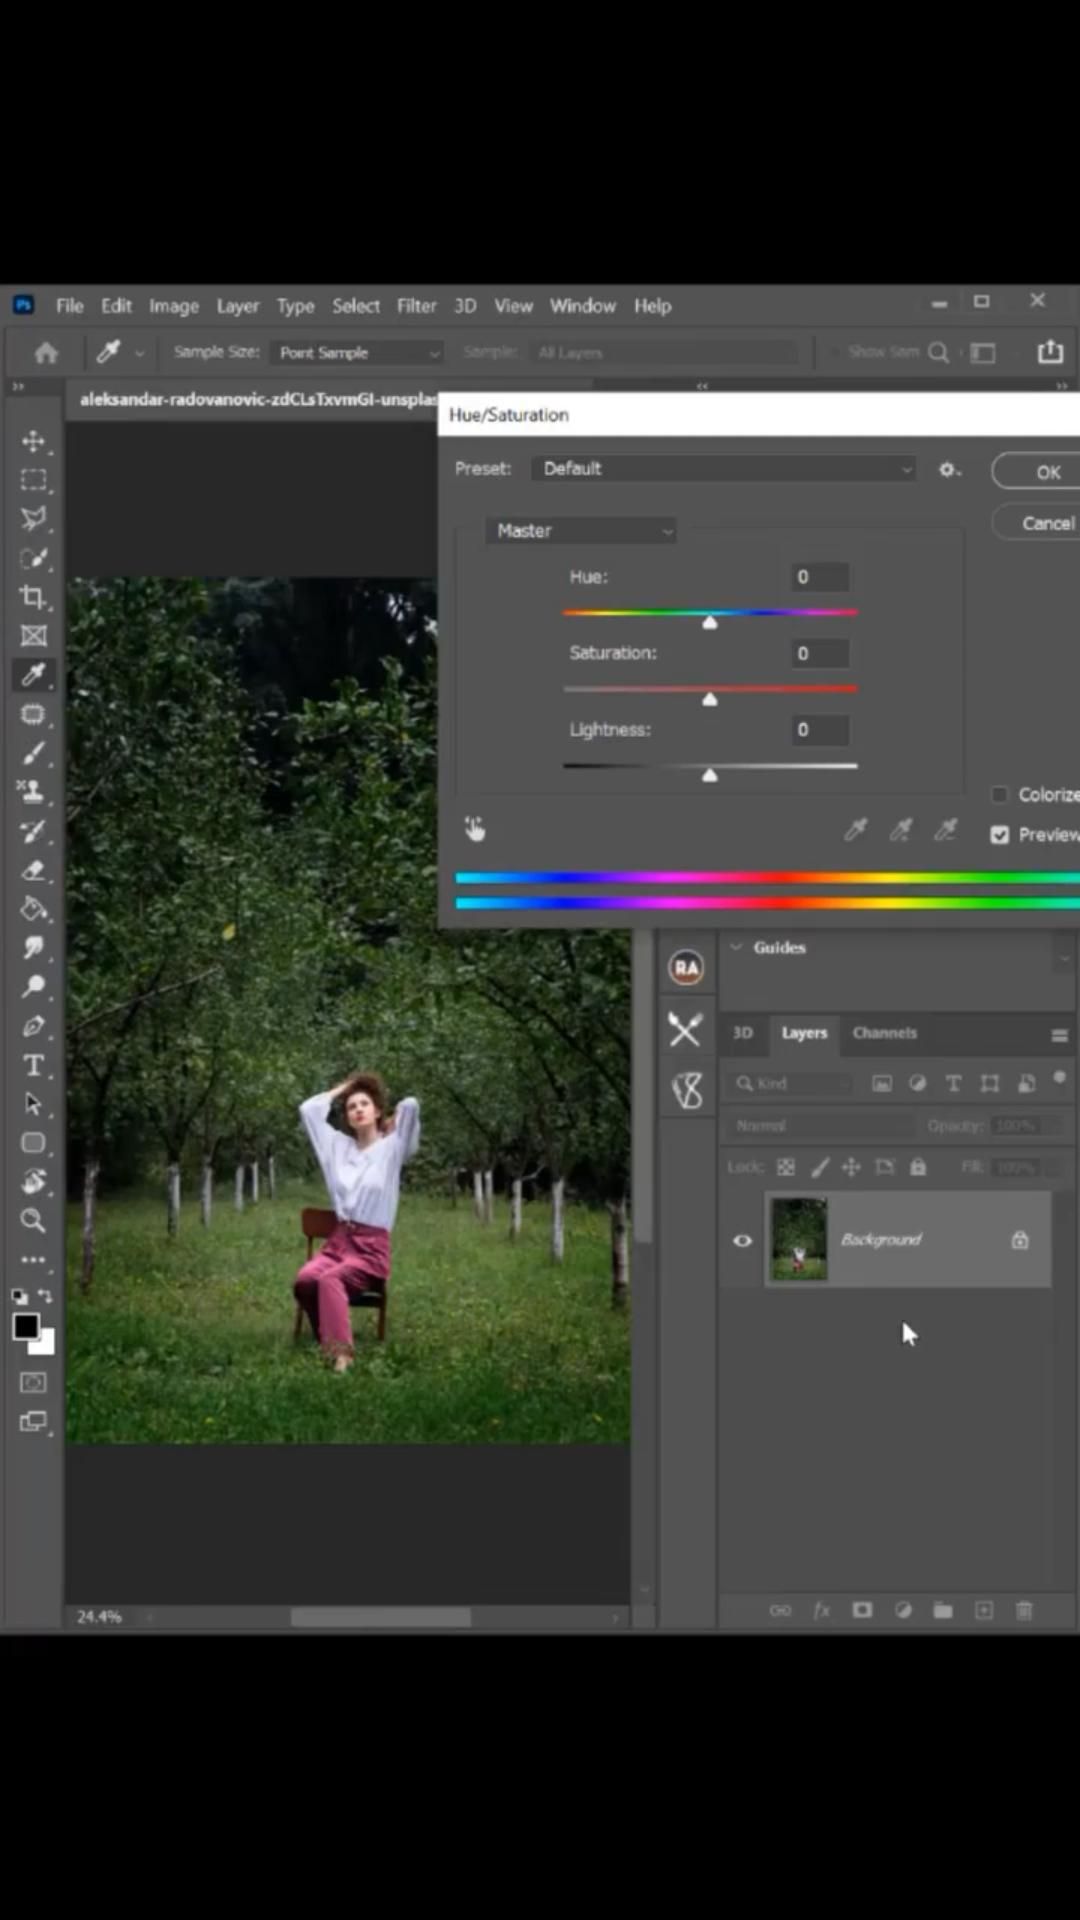Open the Filter menu
The image size is (1080, 1920).
pyautogui.click(x=416, y=306)
